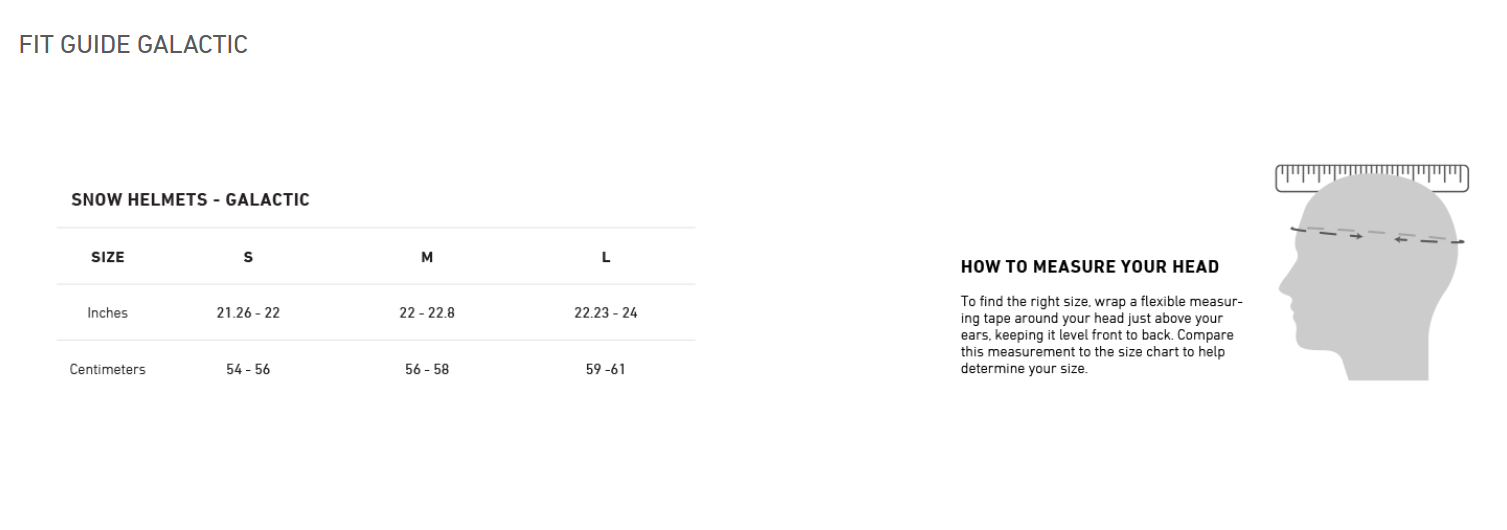The height and width of the screenshot is (530, 1507).
Task: Click the 56 - 58 centimeters cell
Action: 427,369
